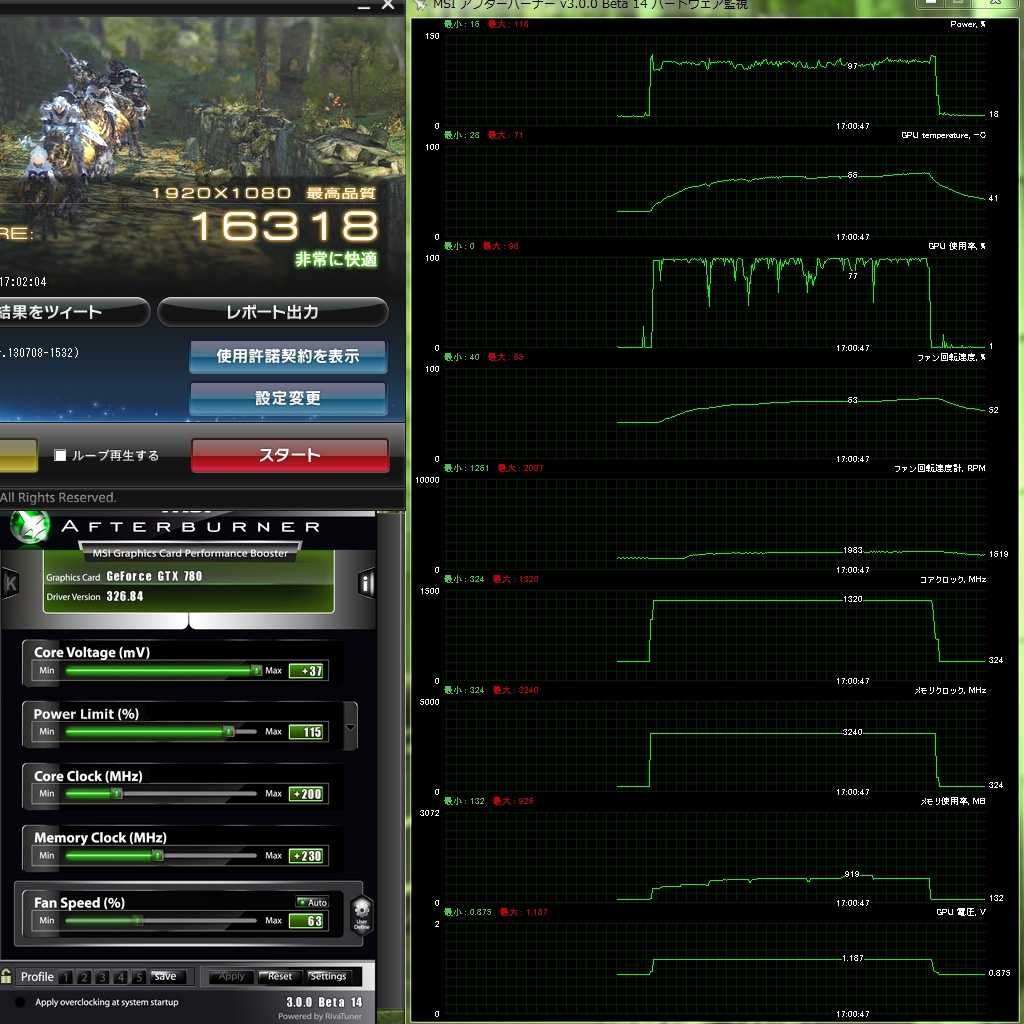Click the GeForce GTX 780 card name
Viewport: 1024px width, 1024px height.
click(154, 576)
